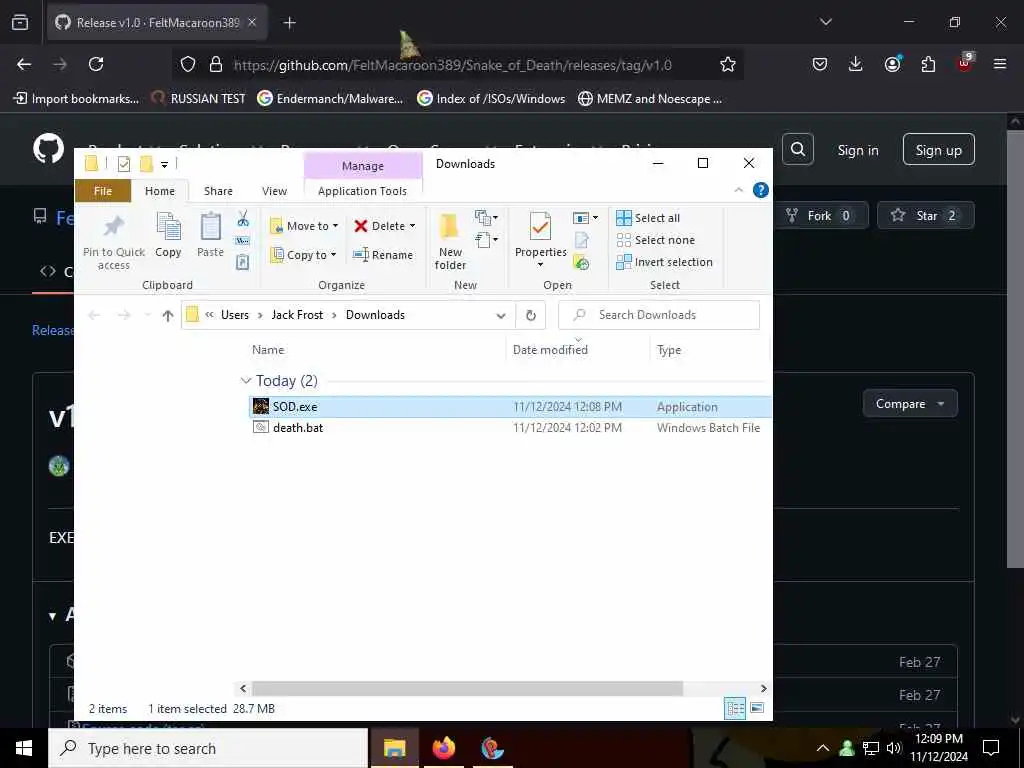Click the Cut scissors icon
Screen dimensions: 1024x768
click(x=243, y=218)
